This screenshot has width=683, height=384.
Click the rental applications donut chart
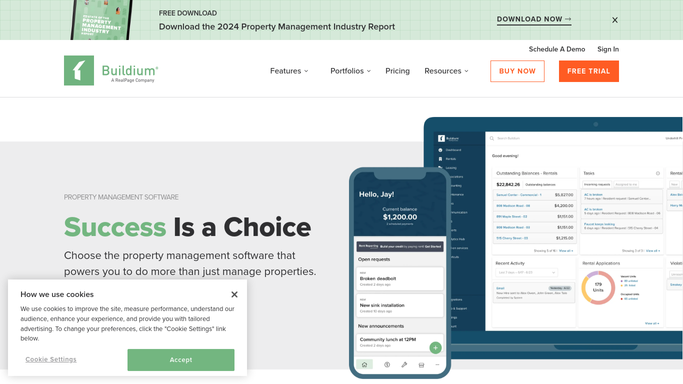tap(598, 288)
